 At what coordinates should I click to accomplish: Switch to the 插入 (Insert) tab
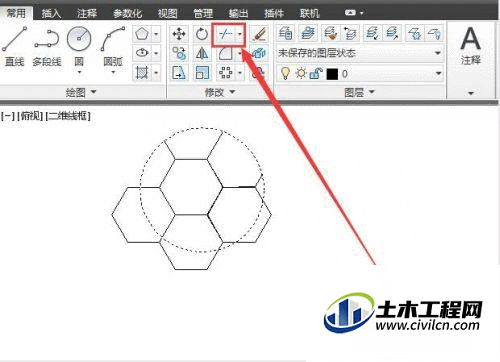(51, 13)
